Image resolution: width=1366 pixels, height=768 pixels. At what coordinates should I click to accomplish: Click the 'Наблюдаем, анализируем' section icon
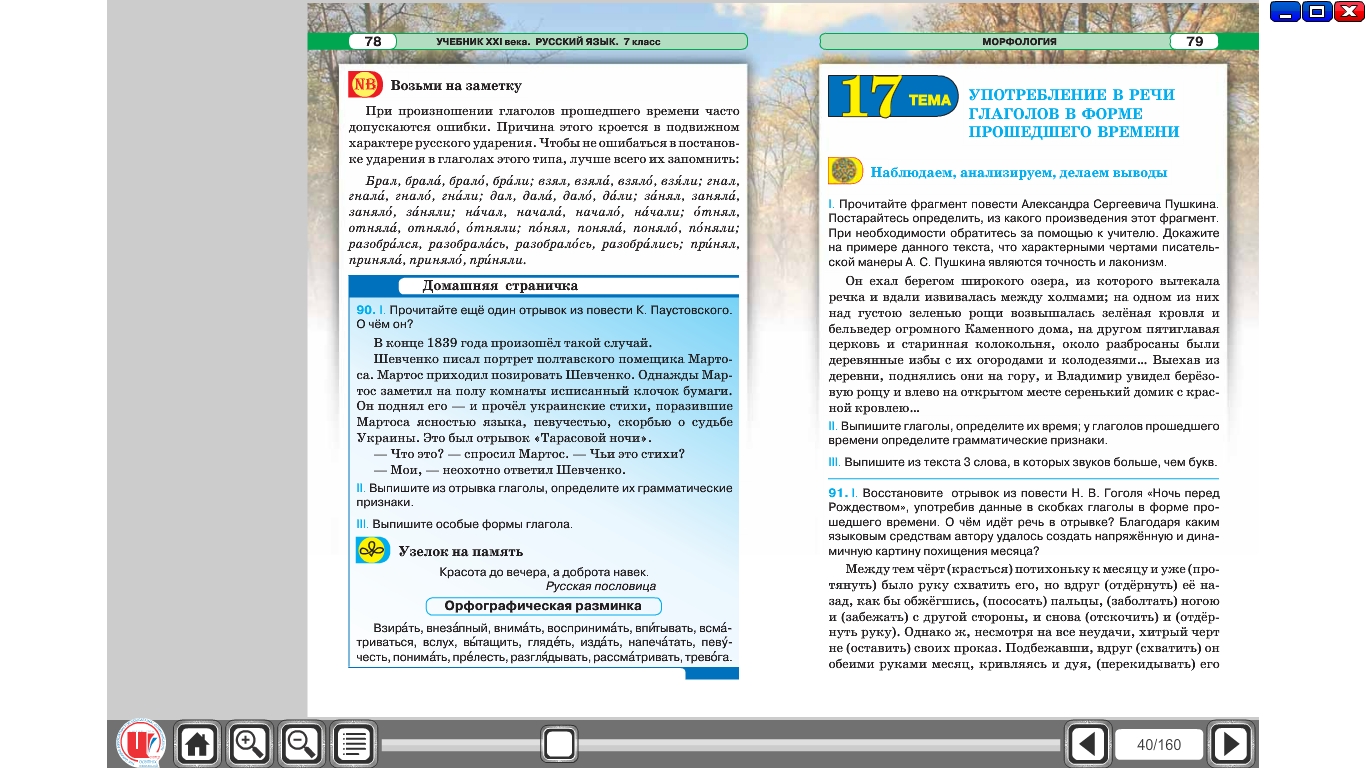coord(846,171)
